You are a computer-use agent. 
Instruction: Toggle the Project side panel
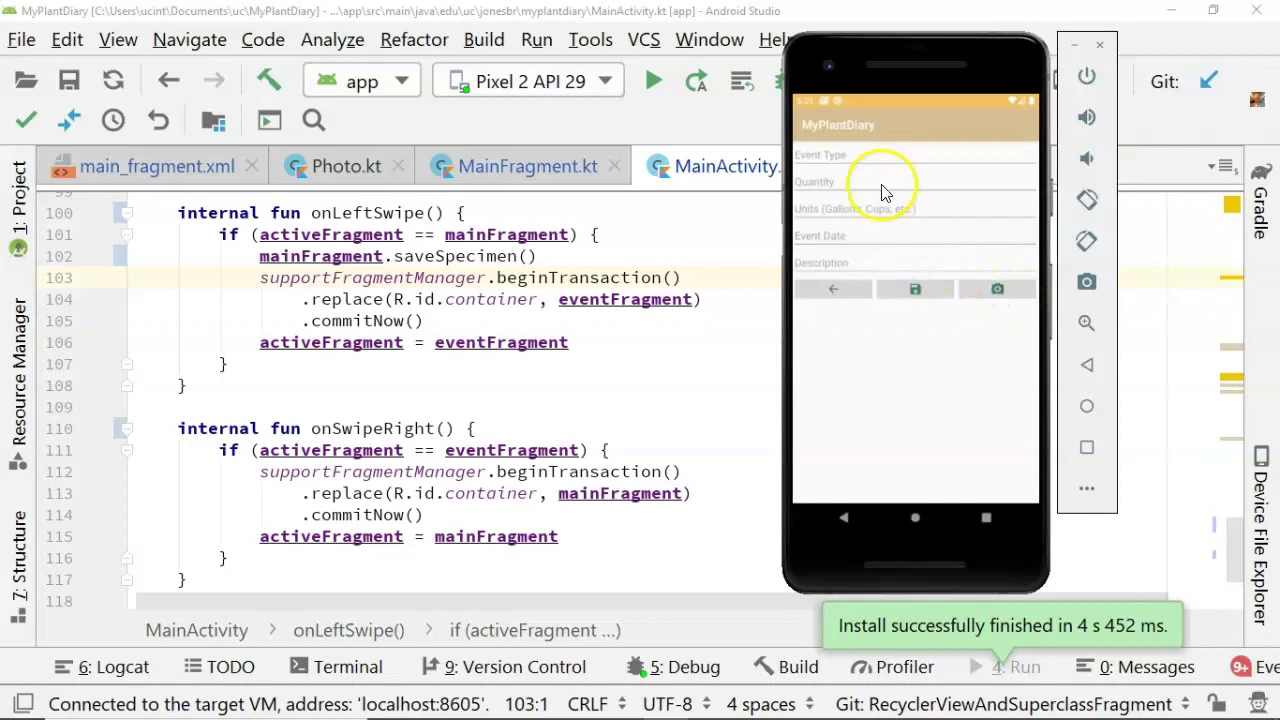(19, 209)
